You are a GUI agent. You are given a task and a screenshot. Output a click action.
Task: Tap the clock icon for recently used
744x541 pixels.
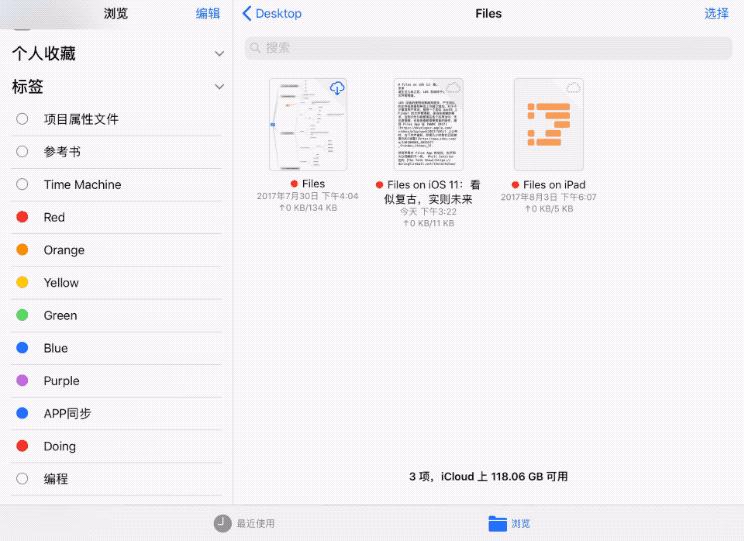point(223,523)
